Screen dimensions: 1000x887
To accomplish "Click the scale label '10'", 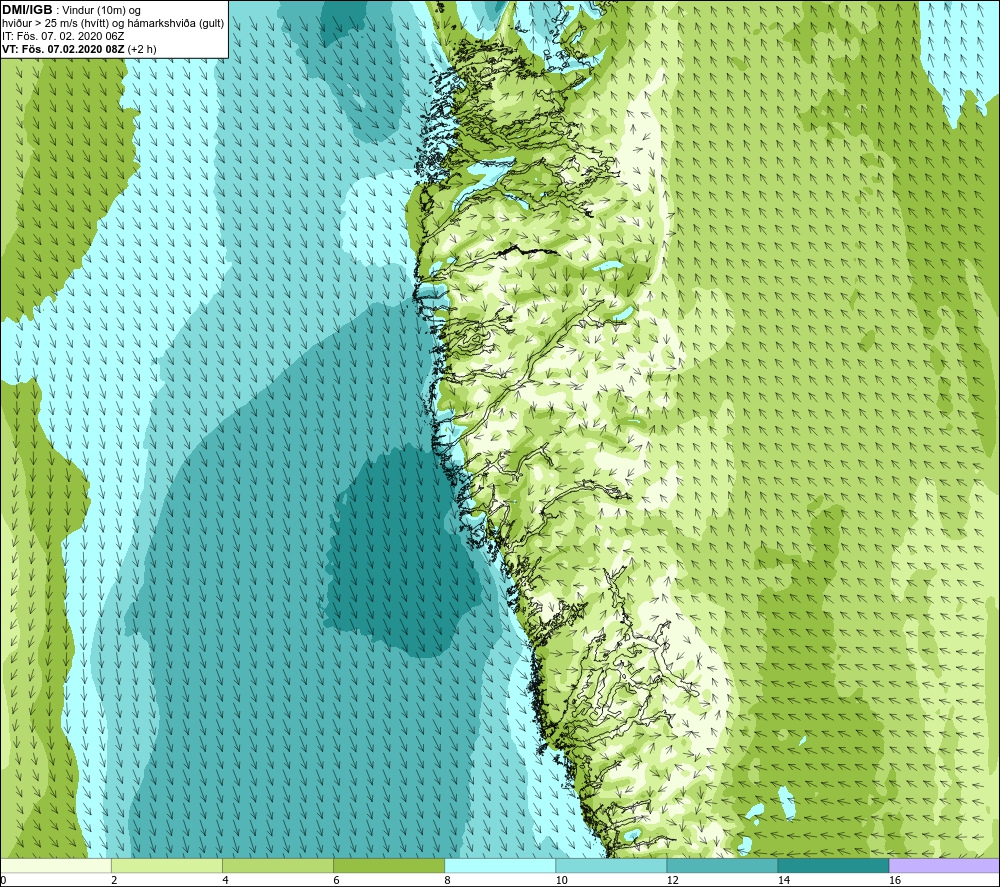I will [x=561, y=880].
